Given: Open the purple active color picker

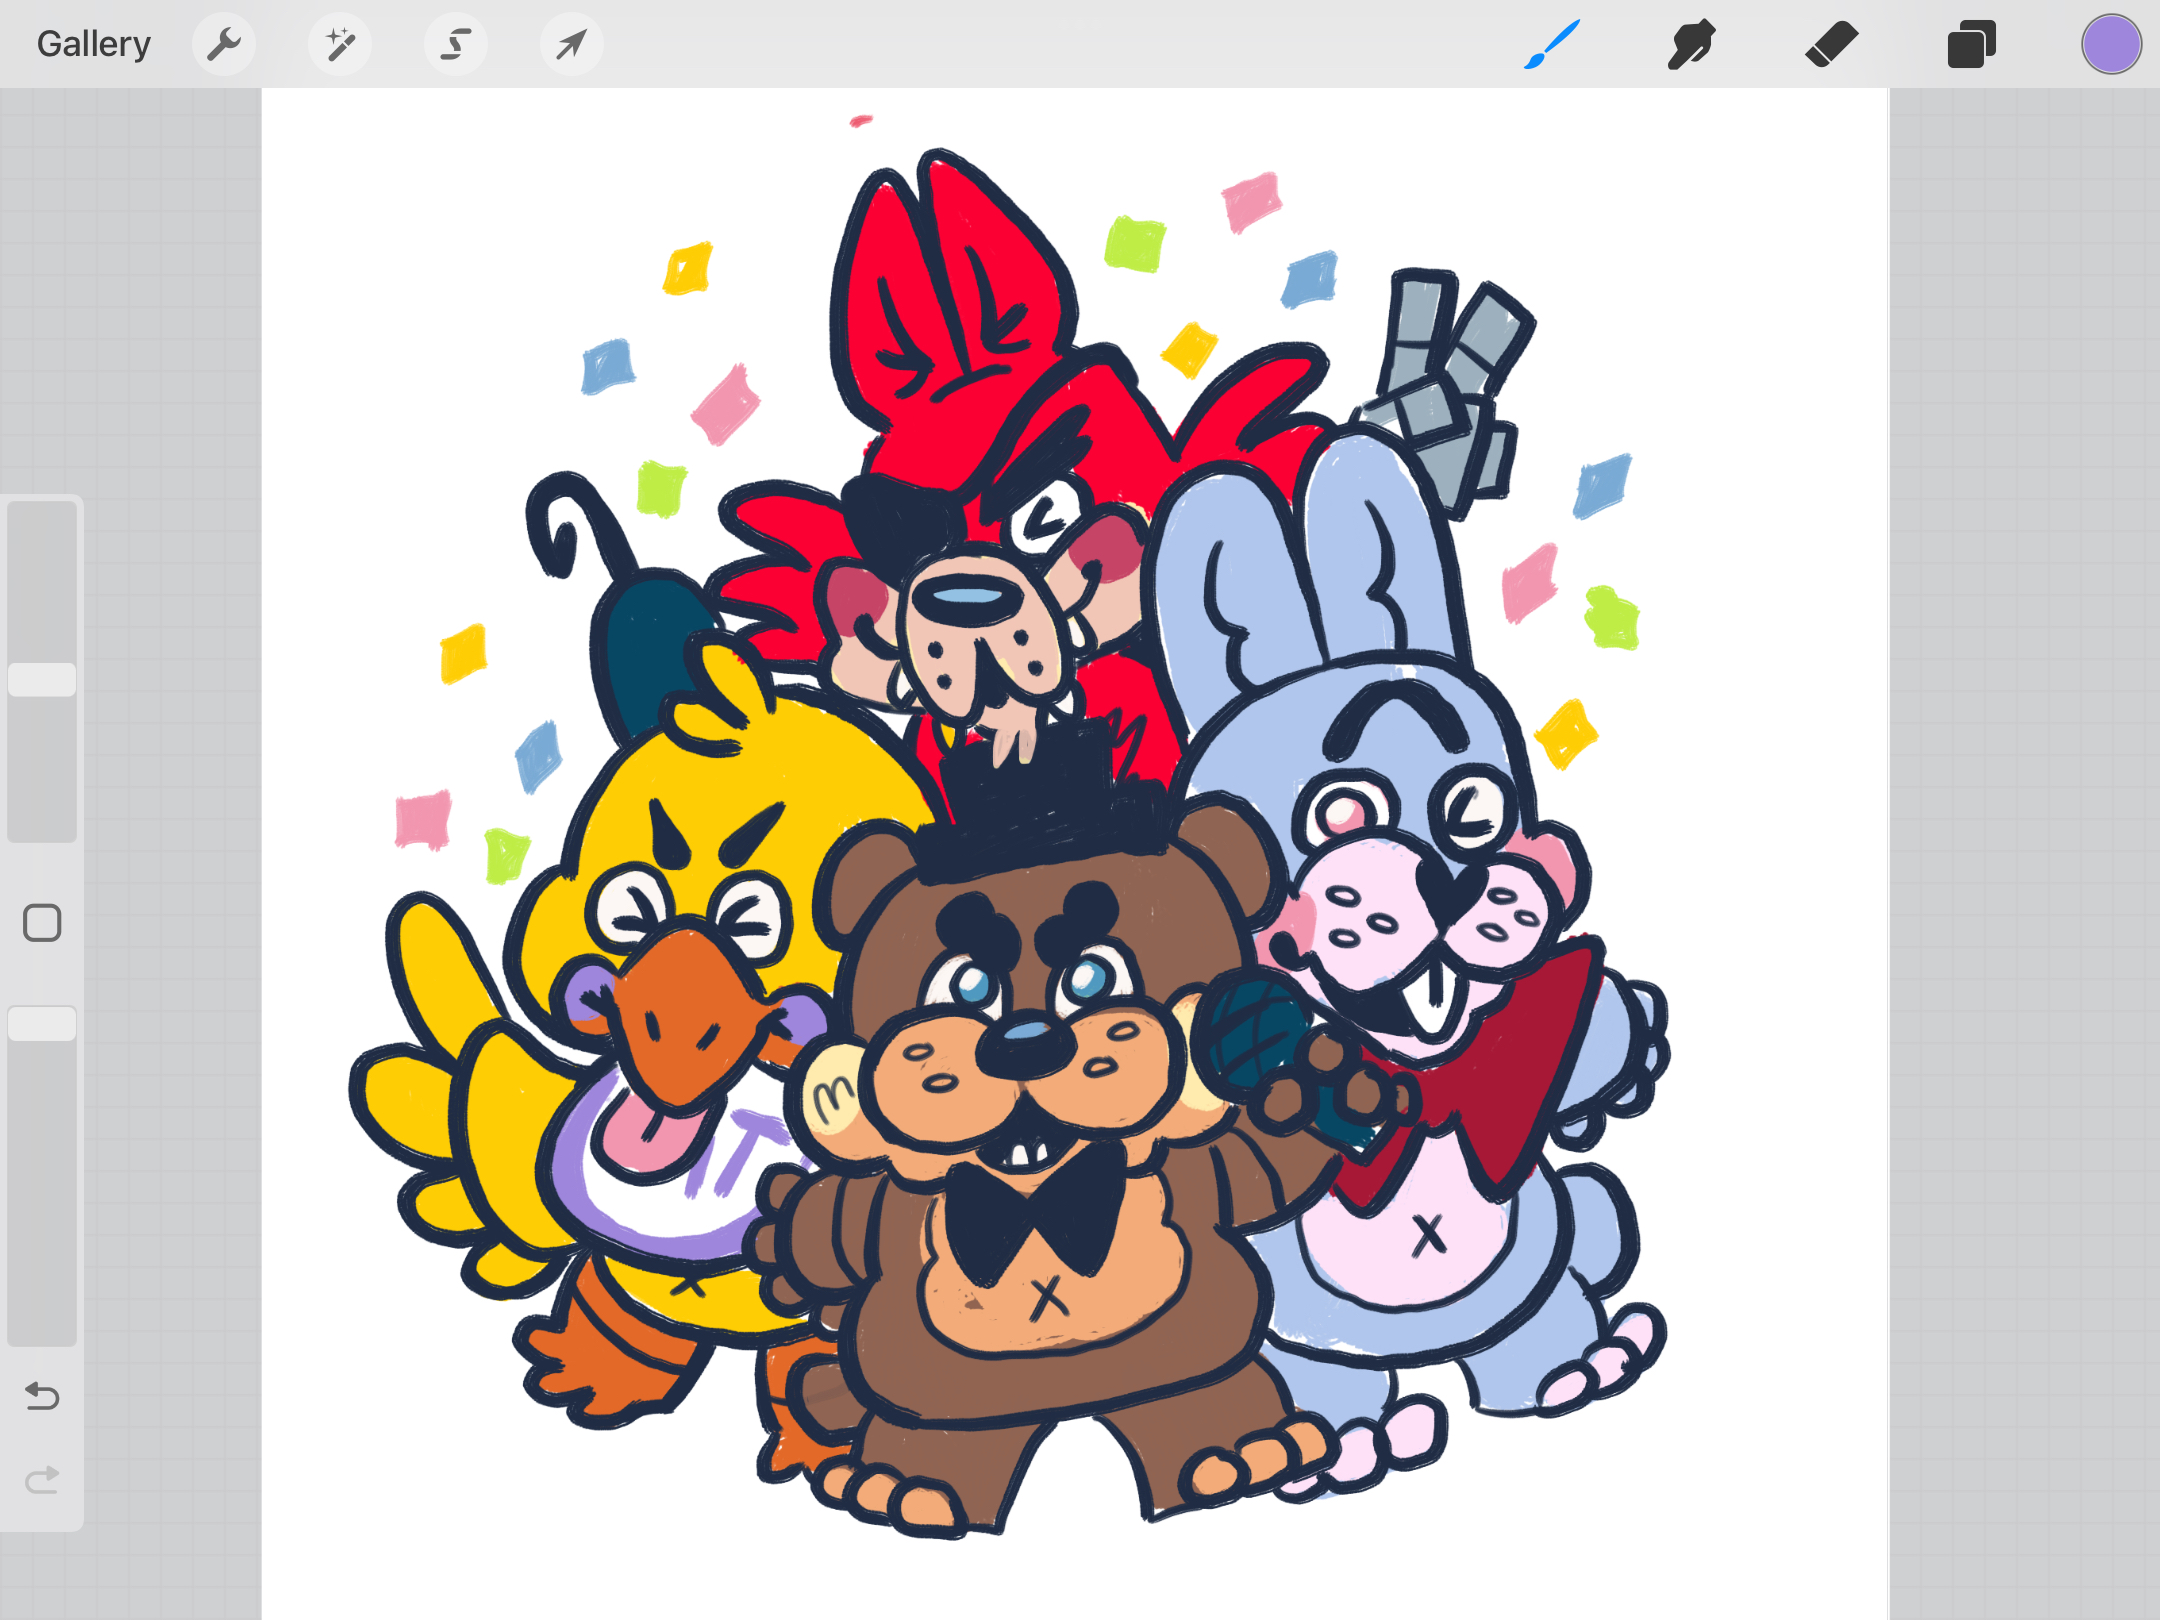Looking at the screenshot, I should click(x=2111, y=44).
